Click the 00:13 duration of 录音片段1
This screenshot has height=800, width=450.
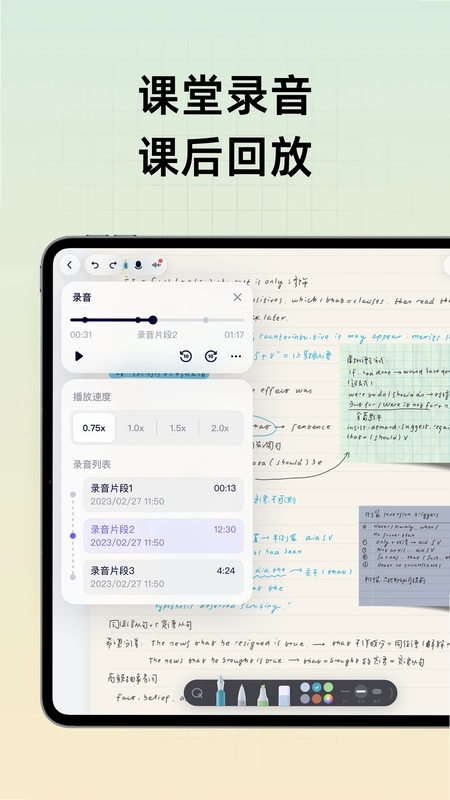pos(225,488)
